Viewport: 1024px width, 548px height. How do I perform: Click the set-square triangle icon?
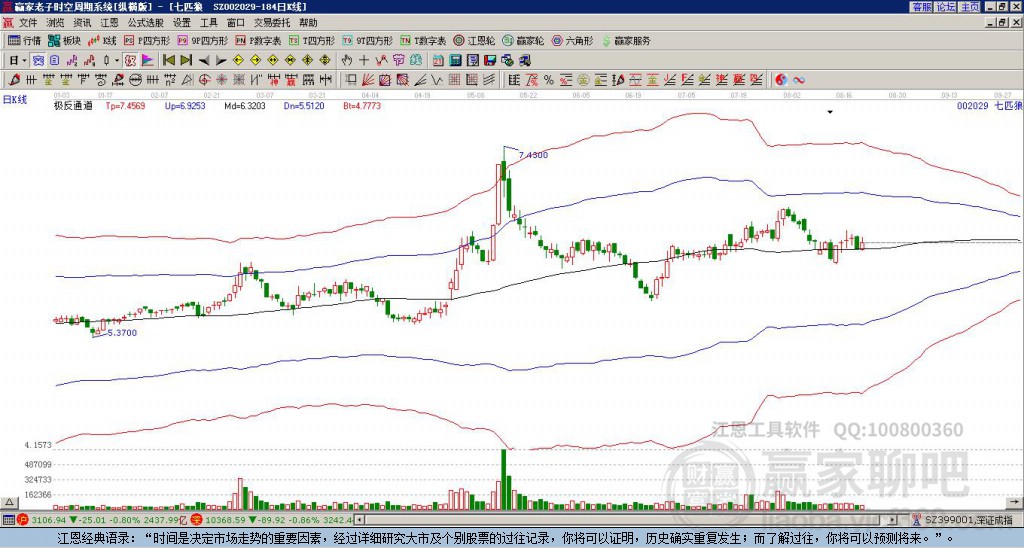click(x=187, y=80)
